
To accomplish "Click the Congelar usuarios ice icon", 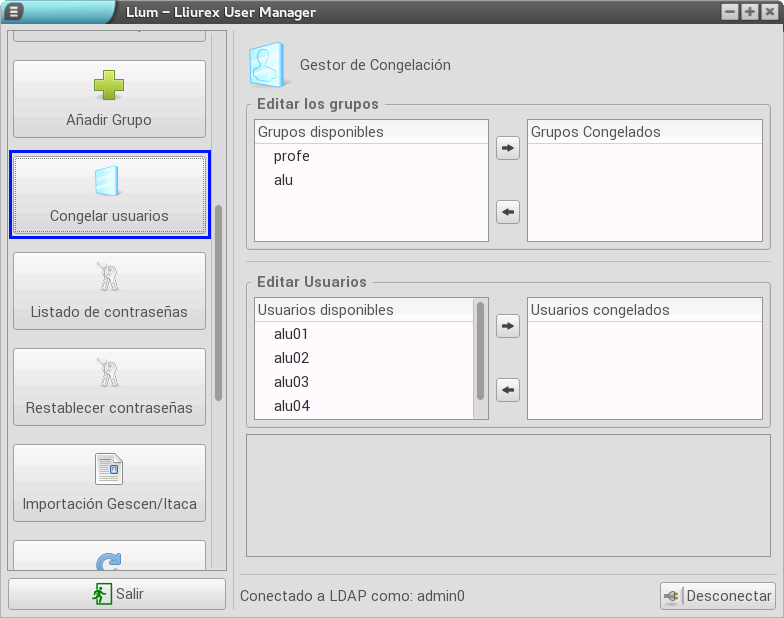I will (109, 181).
